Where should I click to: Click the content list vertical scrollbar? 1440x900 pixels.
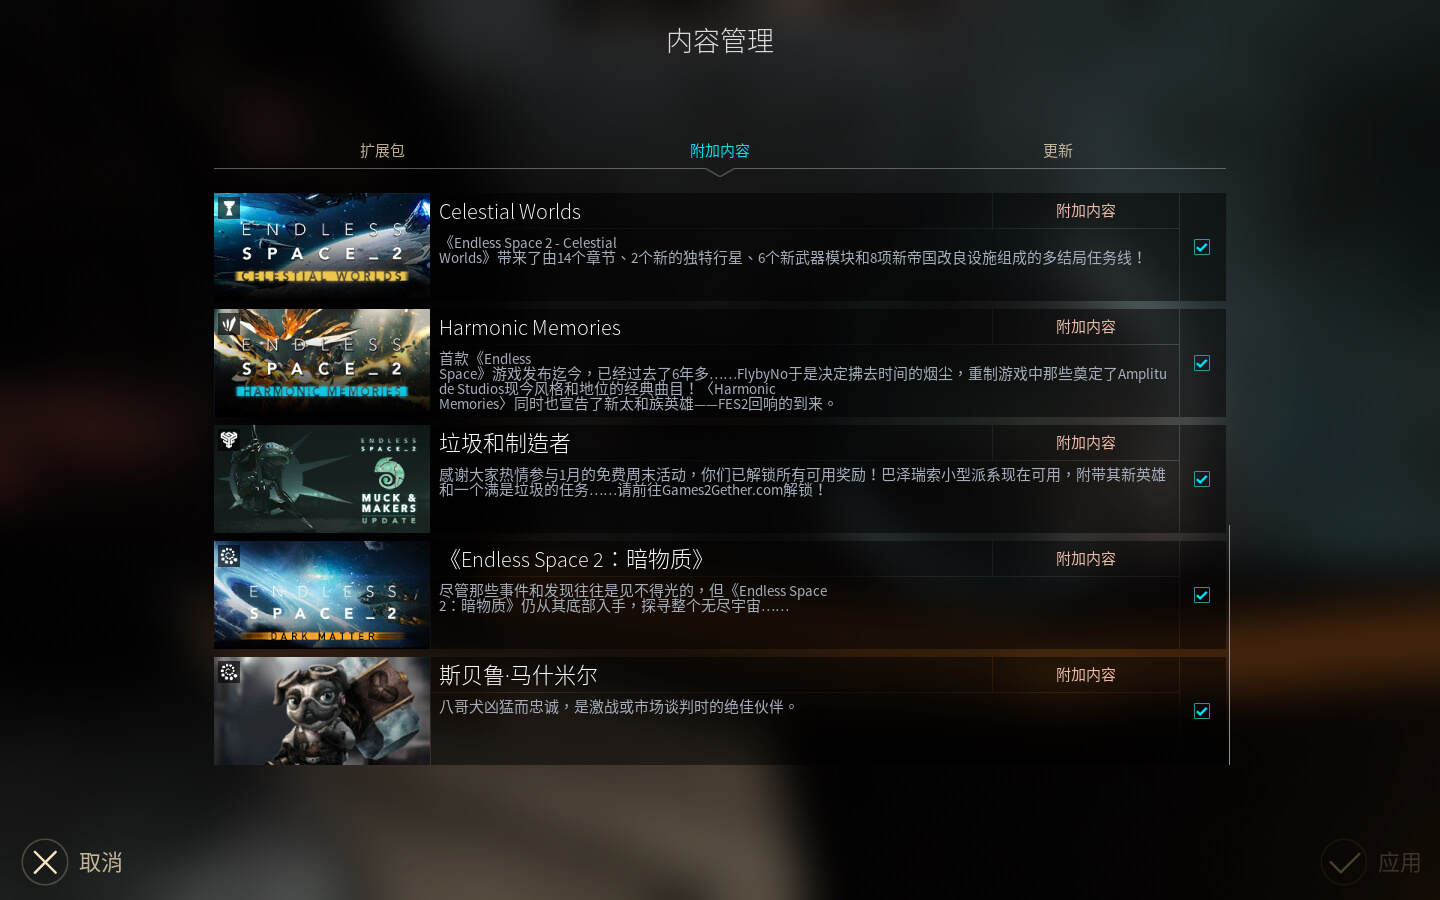1229,645
